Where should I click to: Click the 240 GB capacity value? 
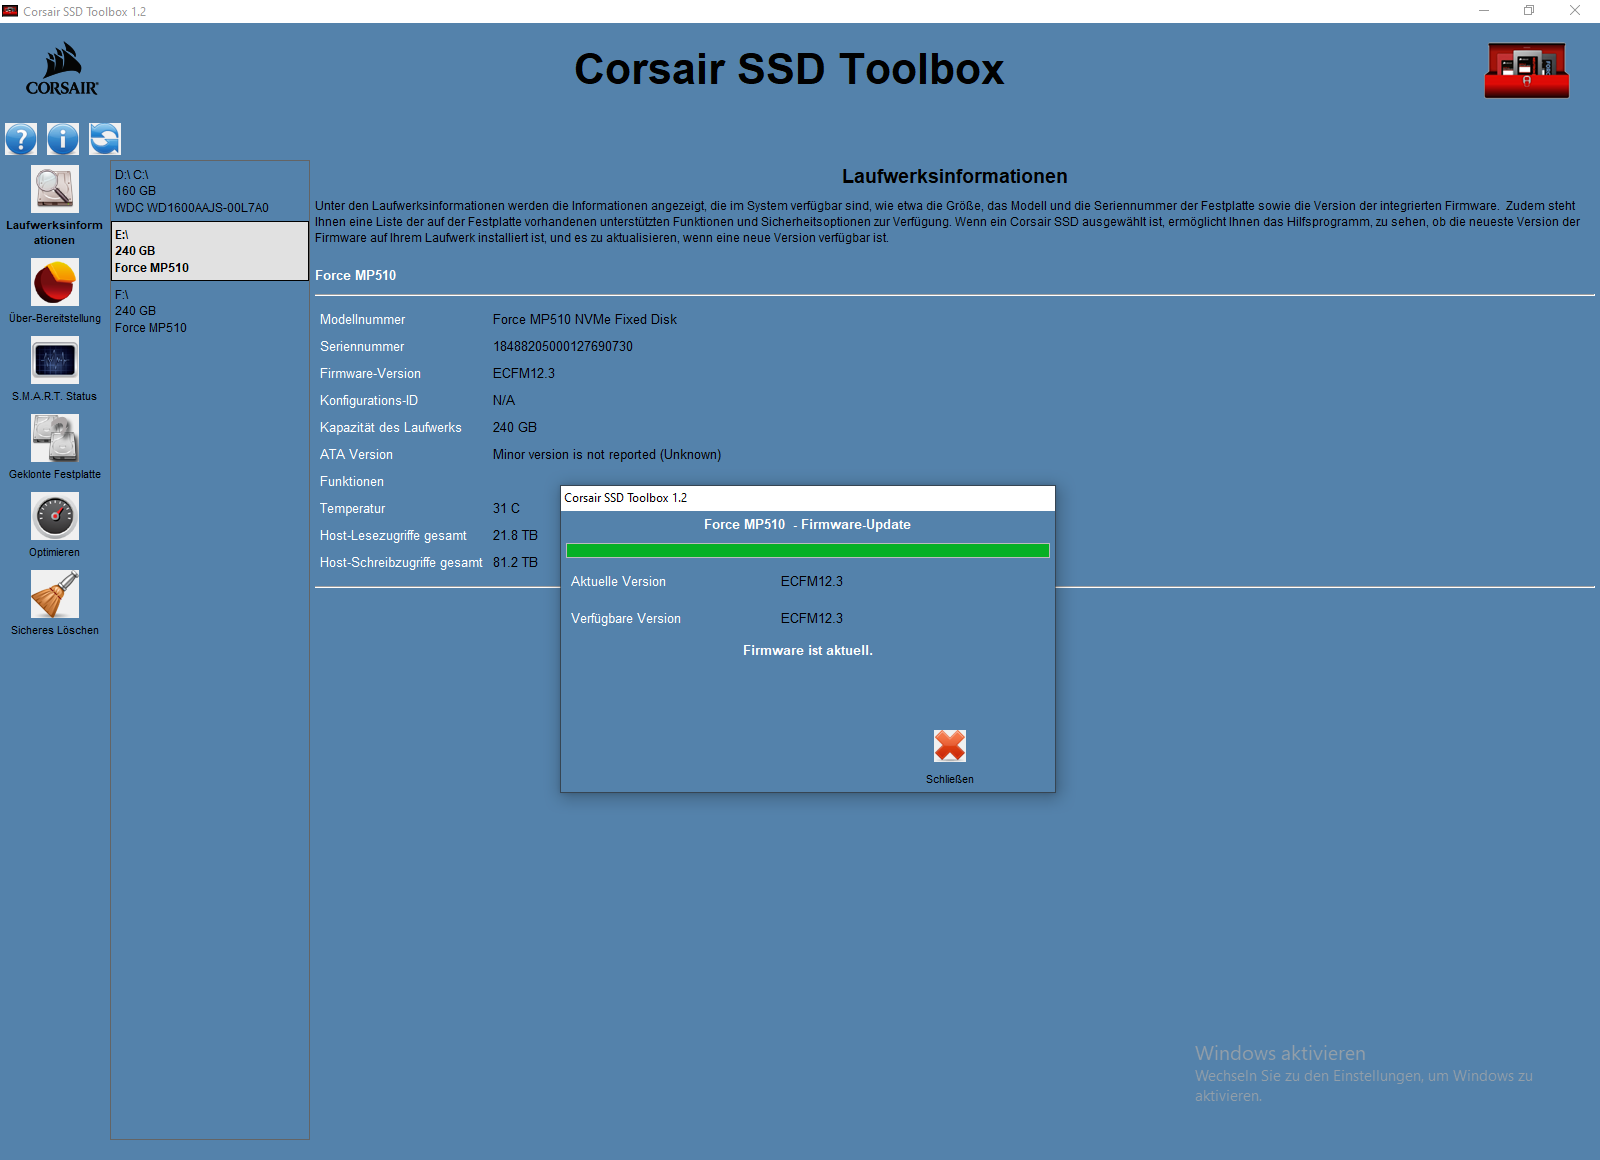click(x=515, y=428)
